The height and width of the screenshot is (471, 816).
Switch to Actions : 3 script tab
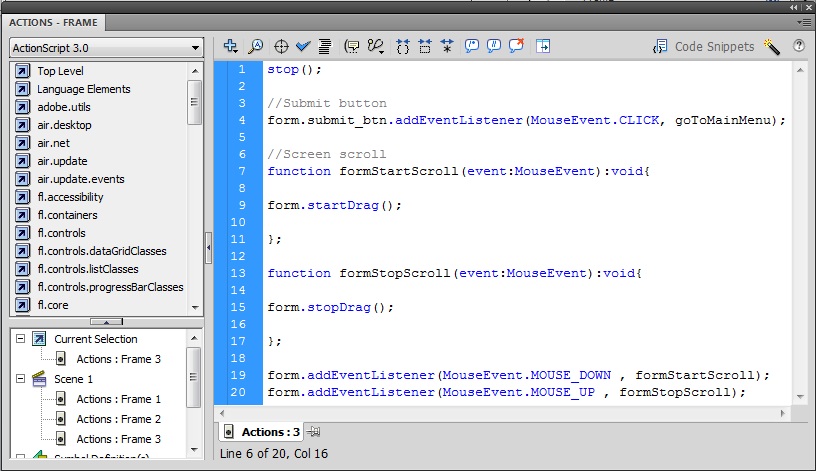[x=262, y=432]
